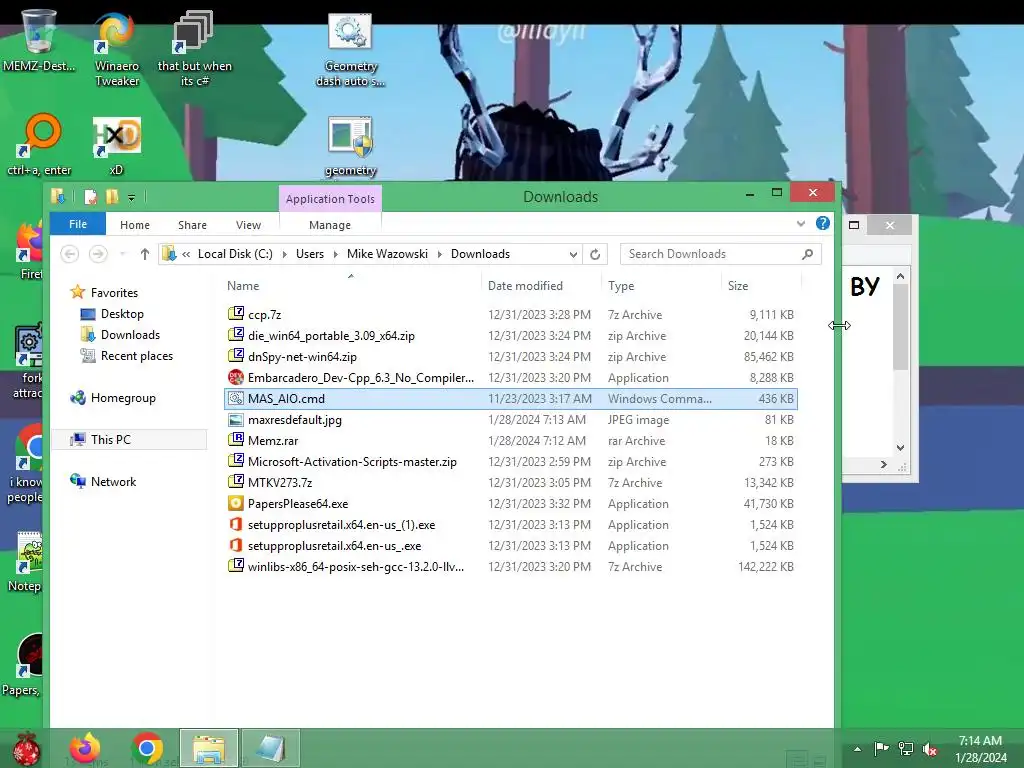
Task: Click Explorer Forward navigation arrow
Action: (98, 254)
